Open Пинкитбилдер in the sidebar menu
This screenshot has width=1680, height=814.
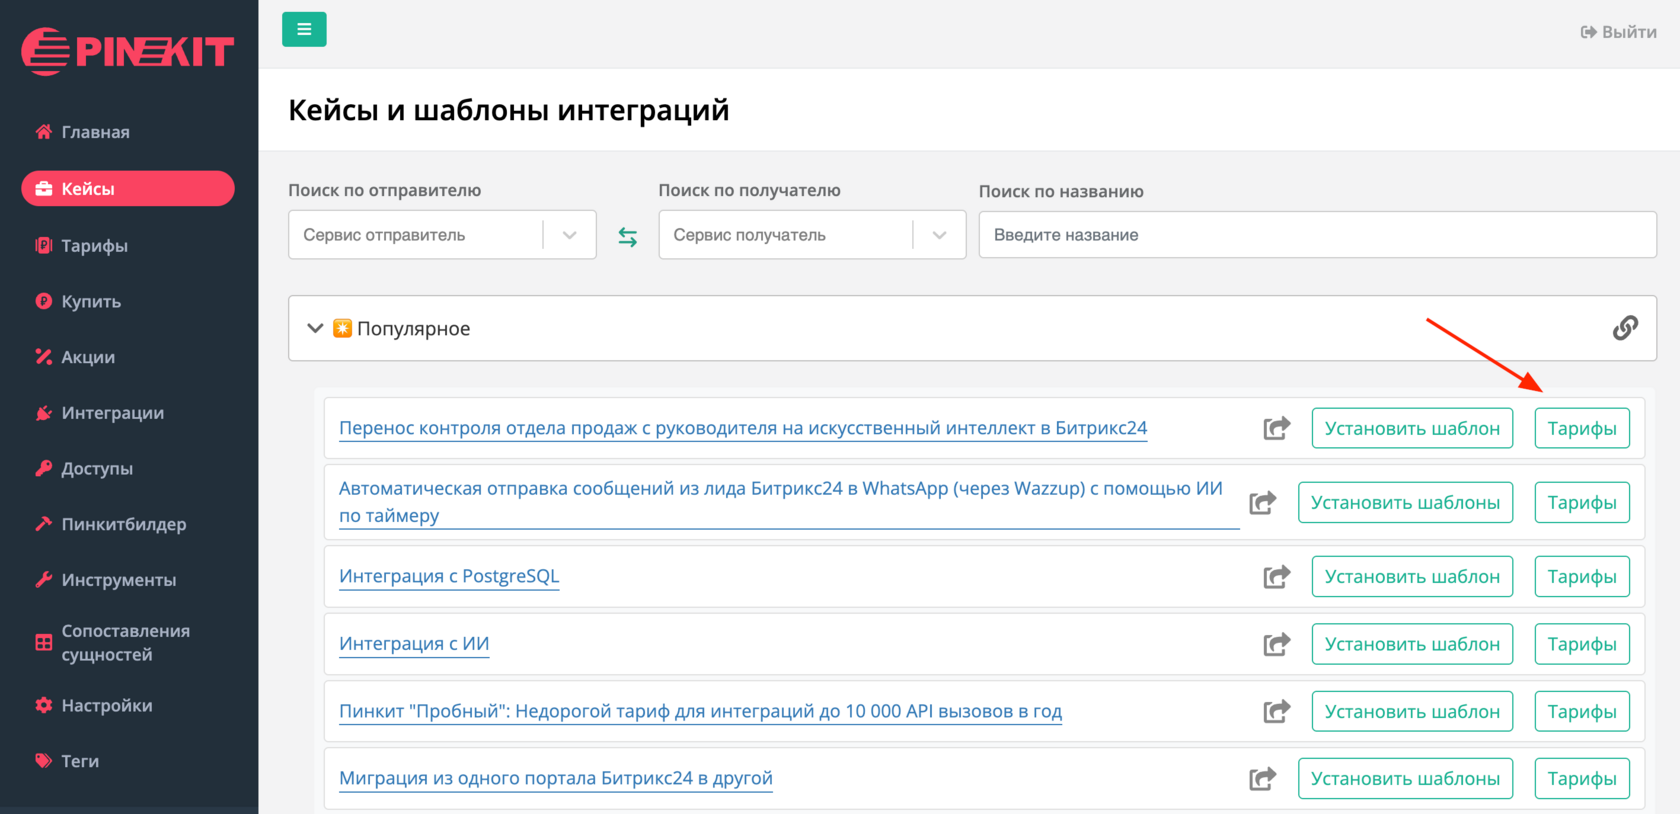coord(123,524)
